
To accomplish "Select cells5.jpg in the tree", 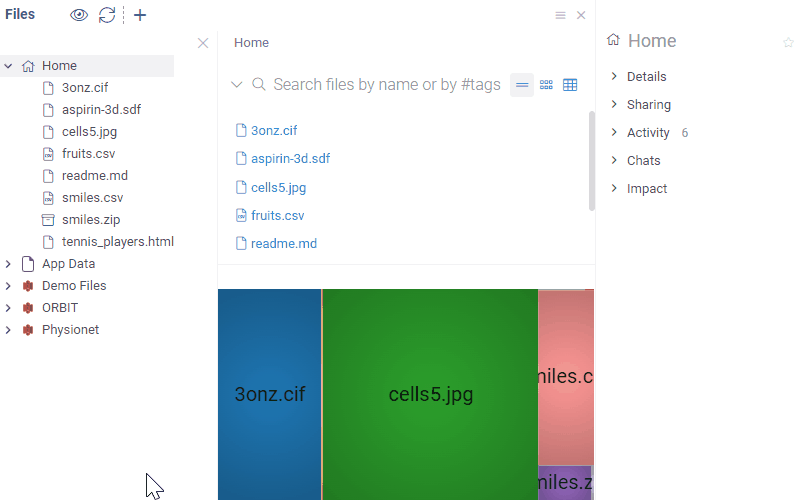I will click(x=89, y=132).
